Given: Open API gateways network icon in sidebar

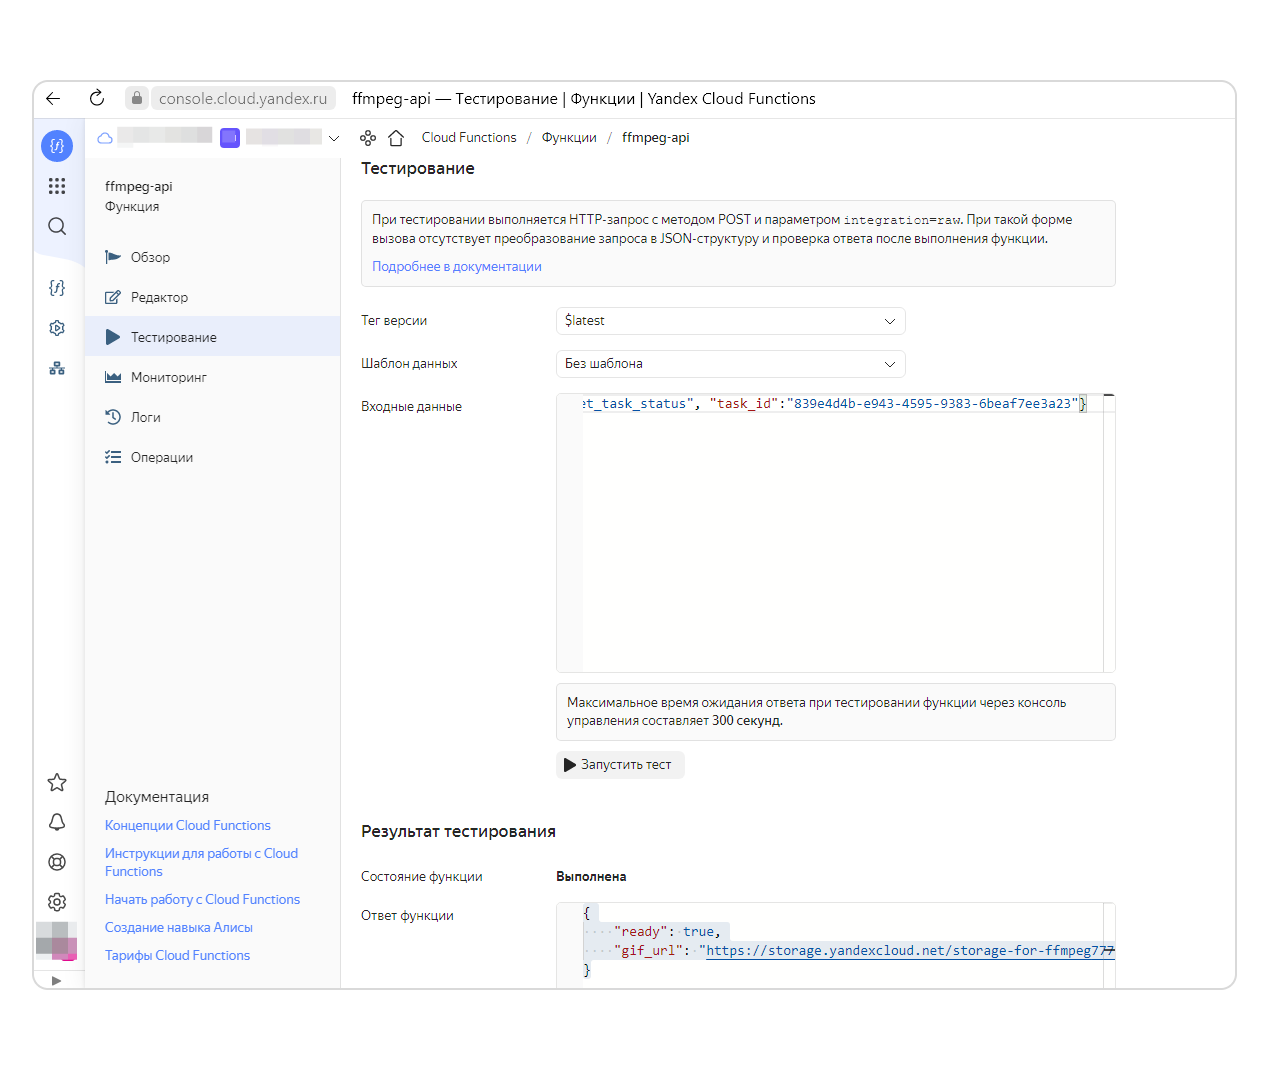Looking at the screenshot, I should (57, 368).
